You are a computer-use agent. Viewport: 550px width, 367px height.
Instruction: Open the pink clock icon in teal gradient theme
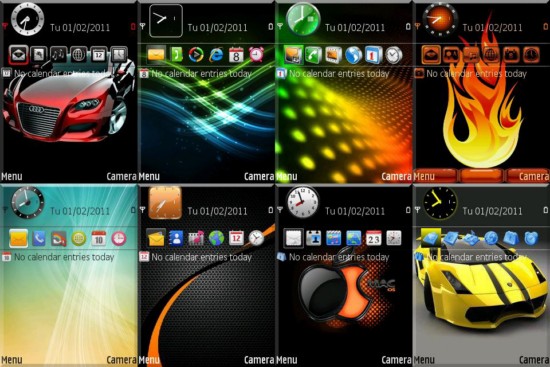click(x=119, y=238)
